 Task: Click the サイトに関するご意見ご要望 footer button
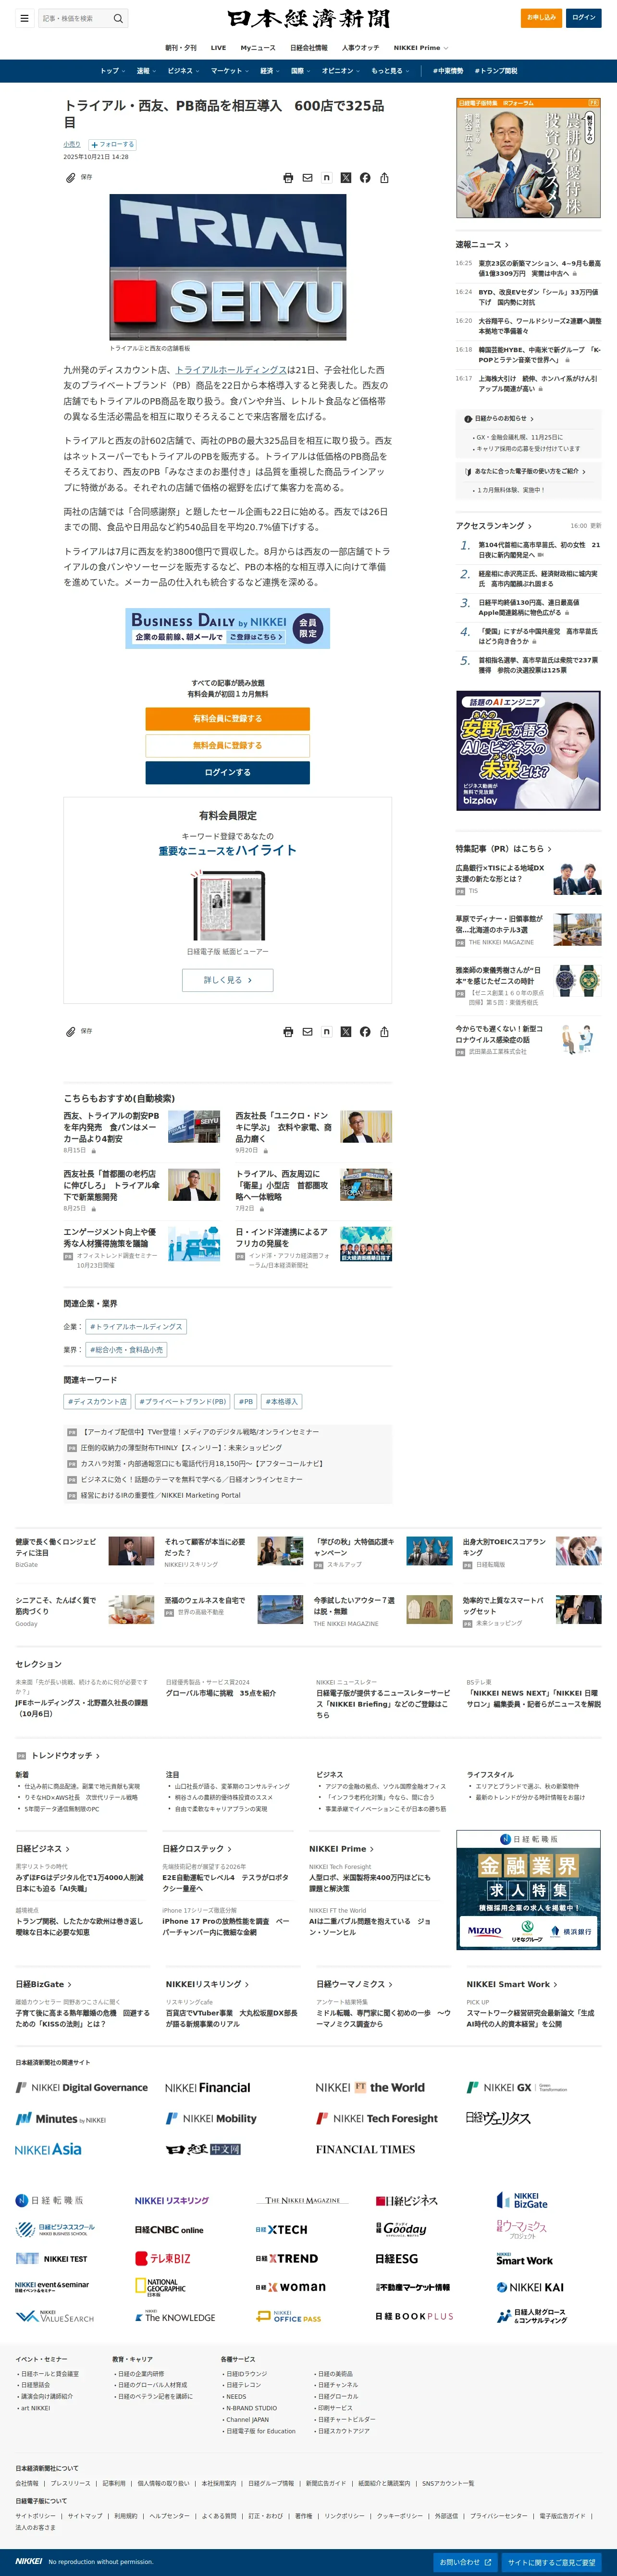[x=551, y=2562]
